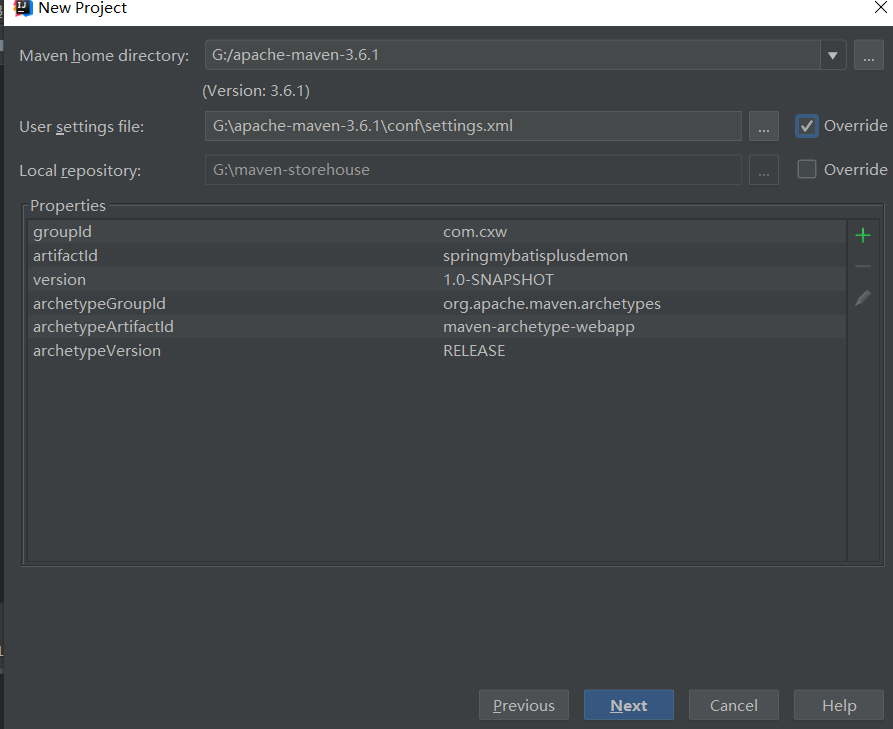Click the minus remove property icon

point(862,267)
